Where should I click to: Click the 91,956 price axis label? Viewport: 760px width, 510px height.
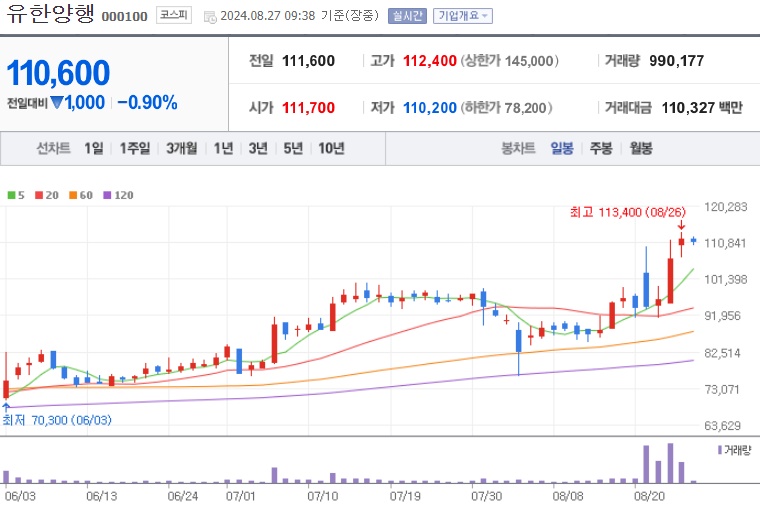click(722, 316)
